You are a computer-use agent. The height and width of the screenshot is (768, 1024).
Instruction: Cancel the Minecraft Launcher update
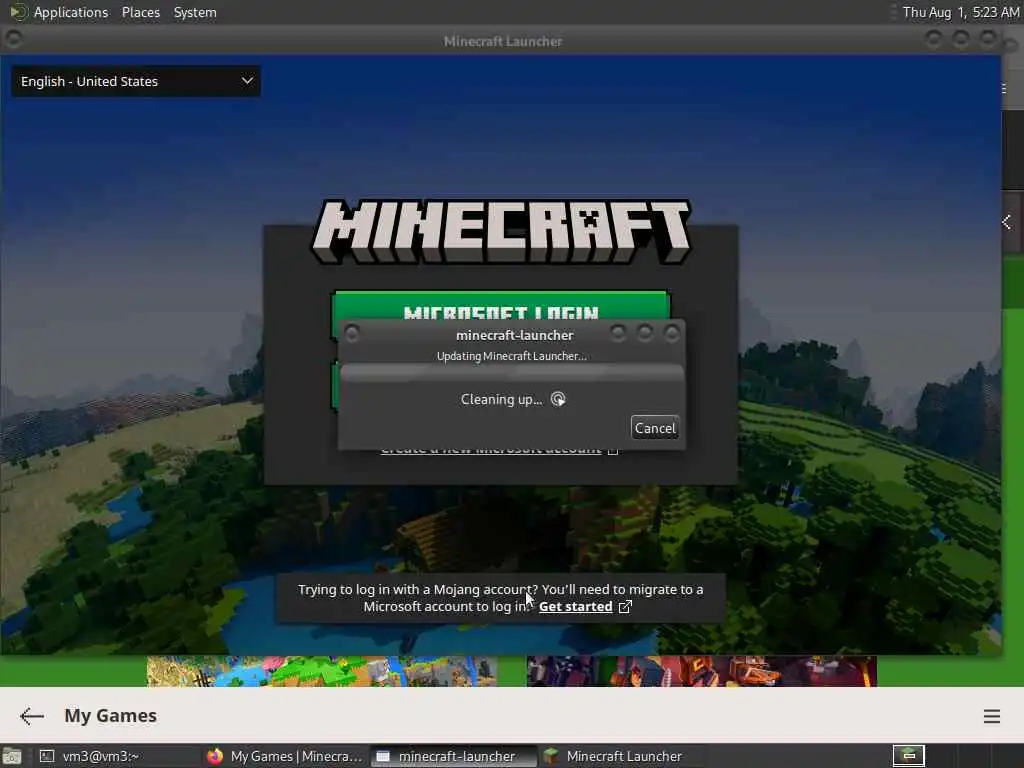click(655, 428)
